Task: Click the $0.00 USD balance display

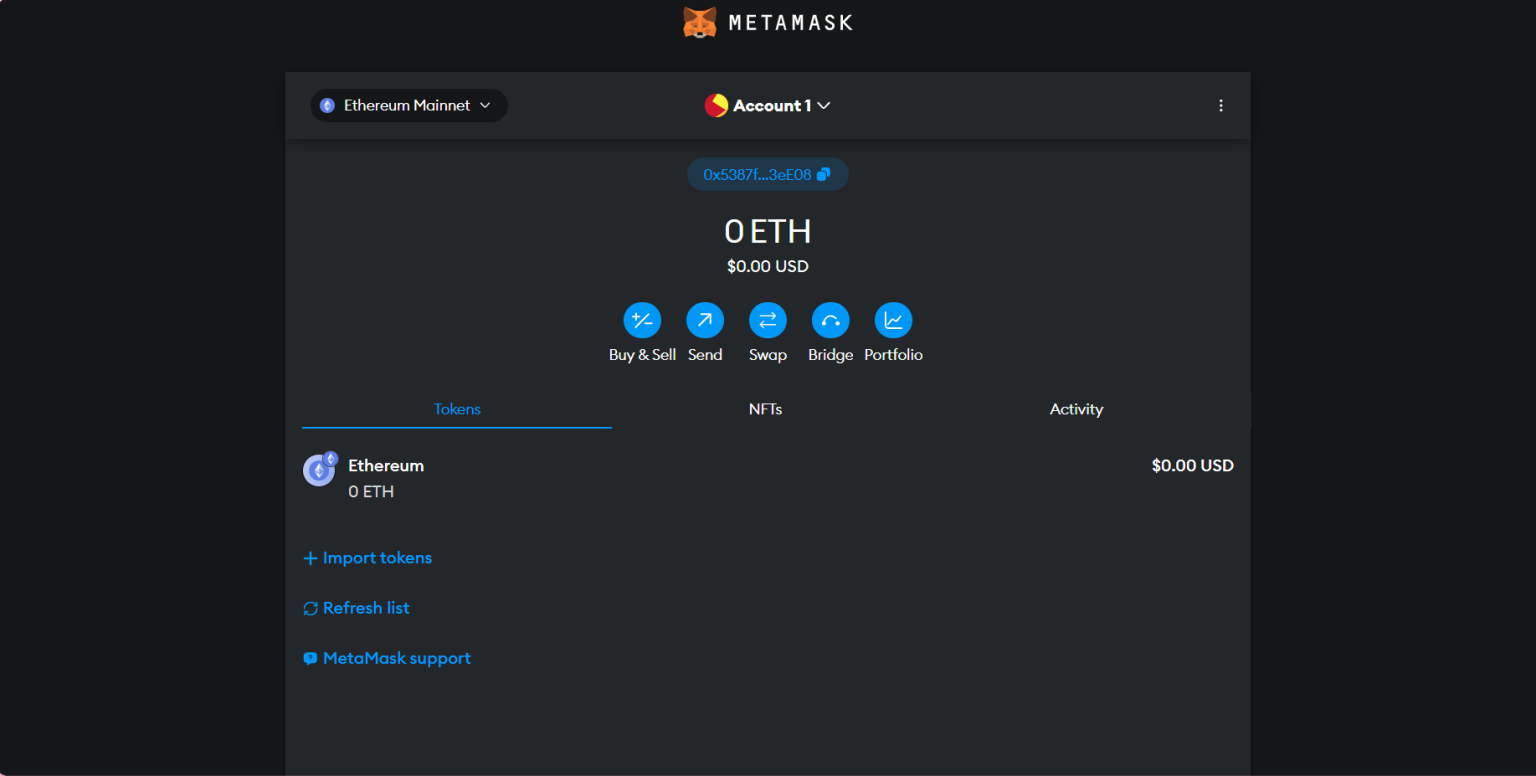Action: pyautogui.click(x=767, y=266)
